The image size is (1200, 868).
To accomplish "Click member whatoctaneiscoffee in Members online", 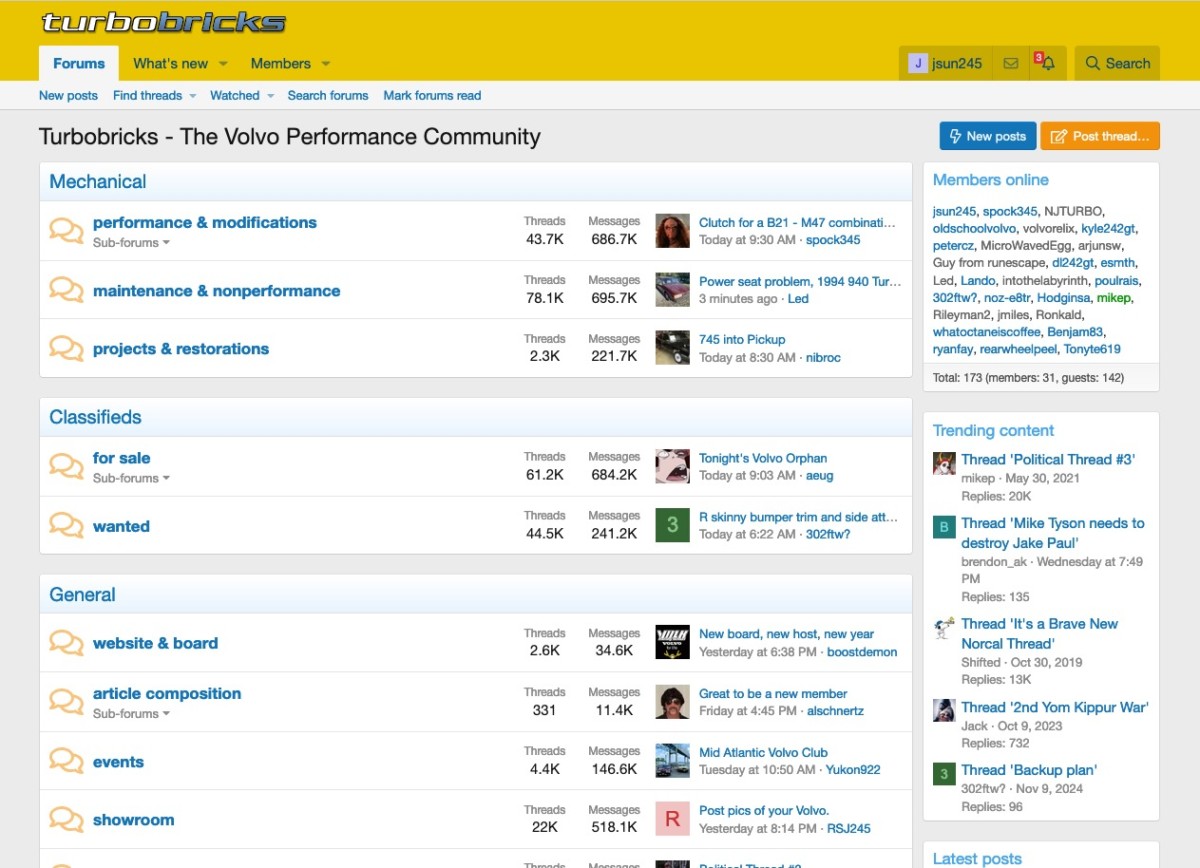I will tap(986, 332).
